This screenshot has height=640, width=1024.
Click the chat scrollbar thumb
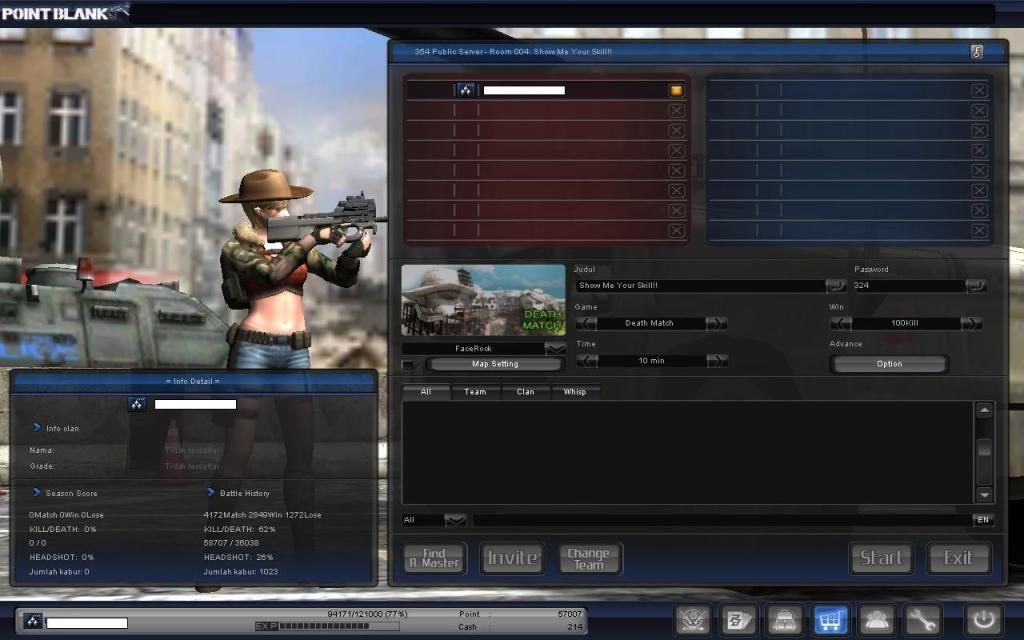[984, 449]
